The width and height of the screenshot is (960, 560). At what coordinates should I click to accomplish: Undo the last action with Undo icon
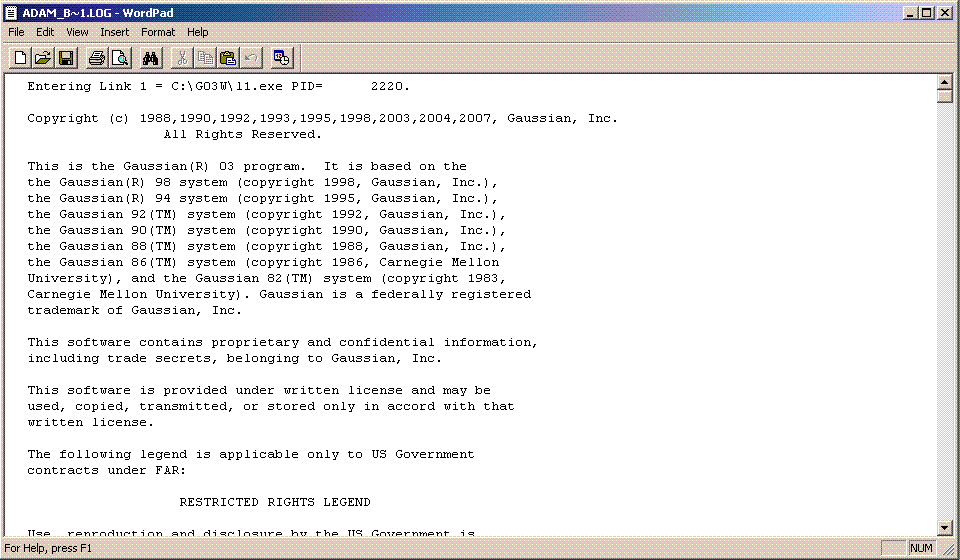pyautogui.click(x=251, y=58)
